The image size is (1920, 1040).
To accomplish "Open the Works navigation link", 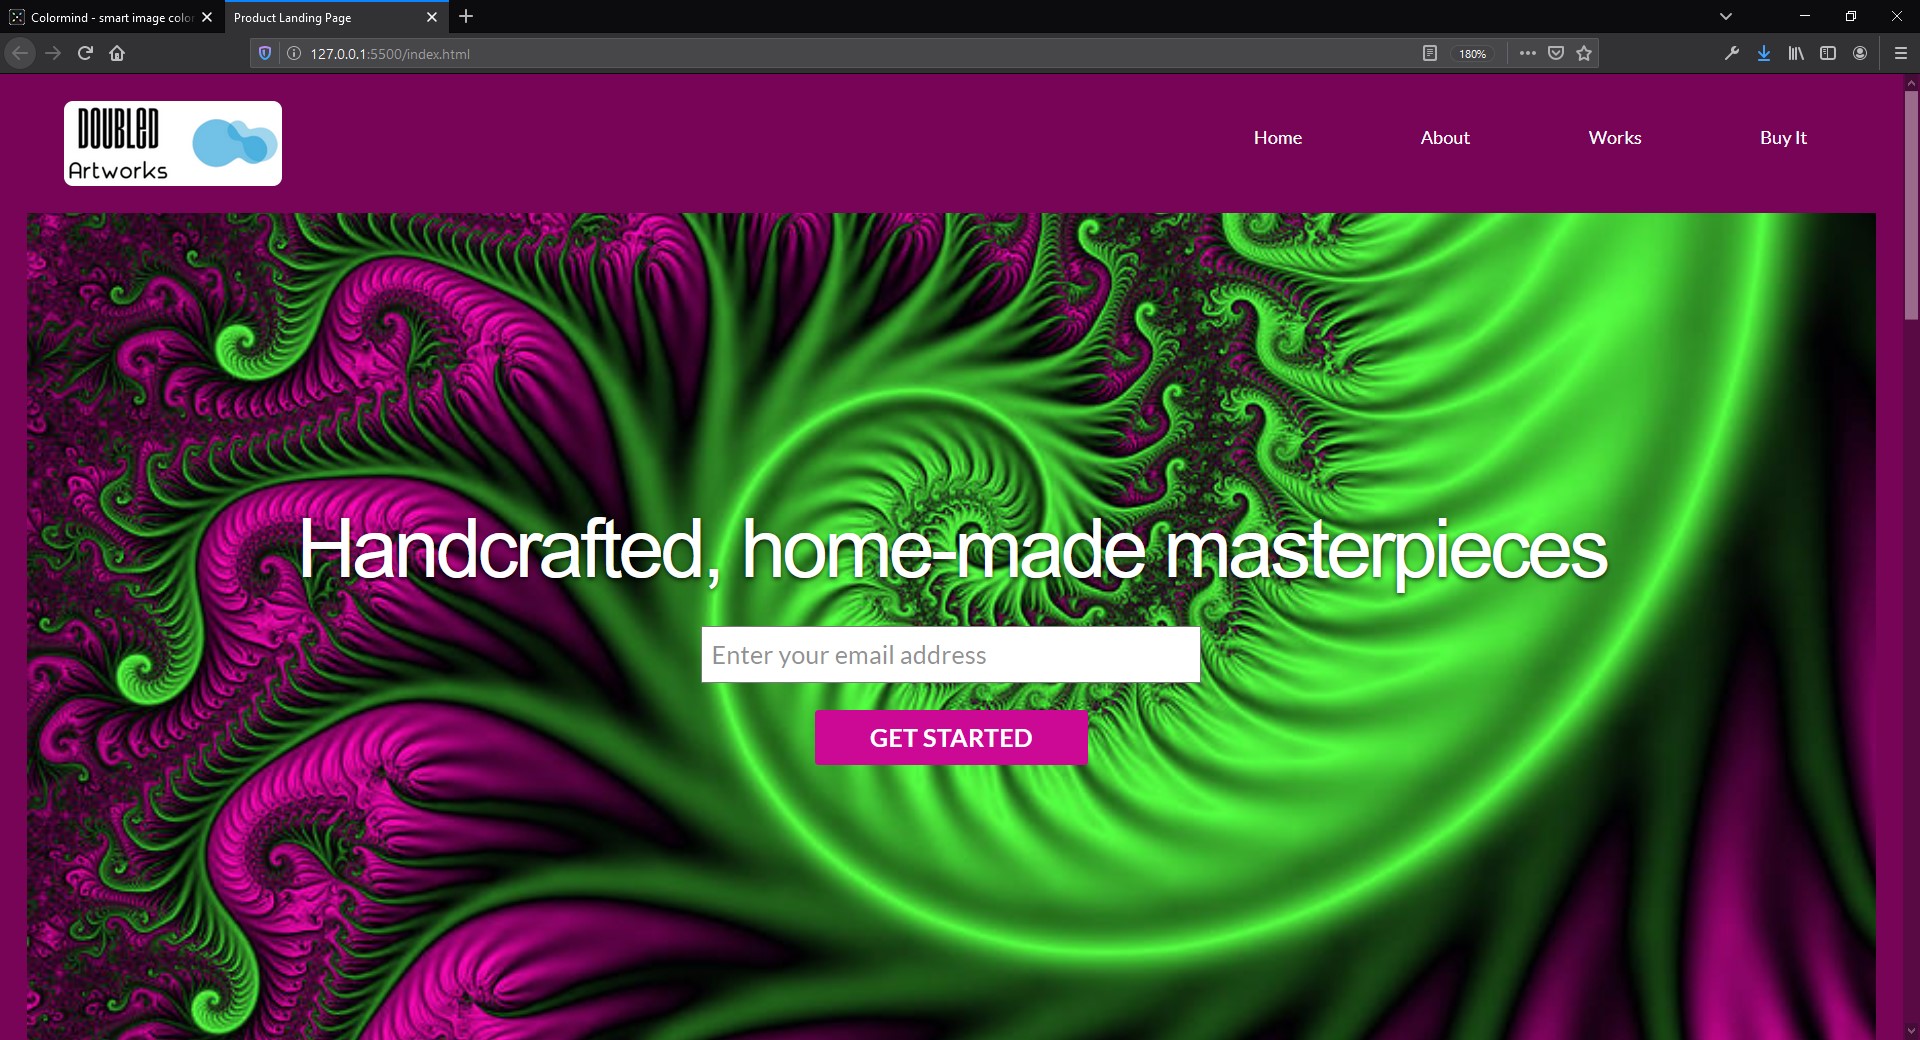I will pyautogui.click(x=1615, y=138).
